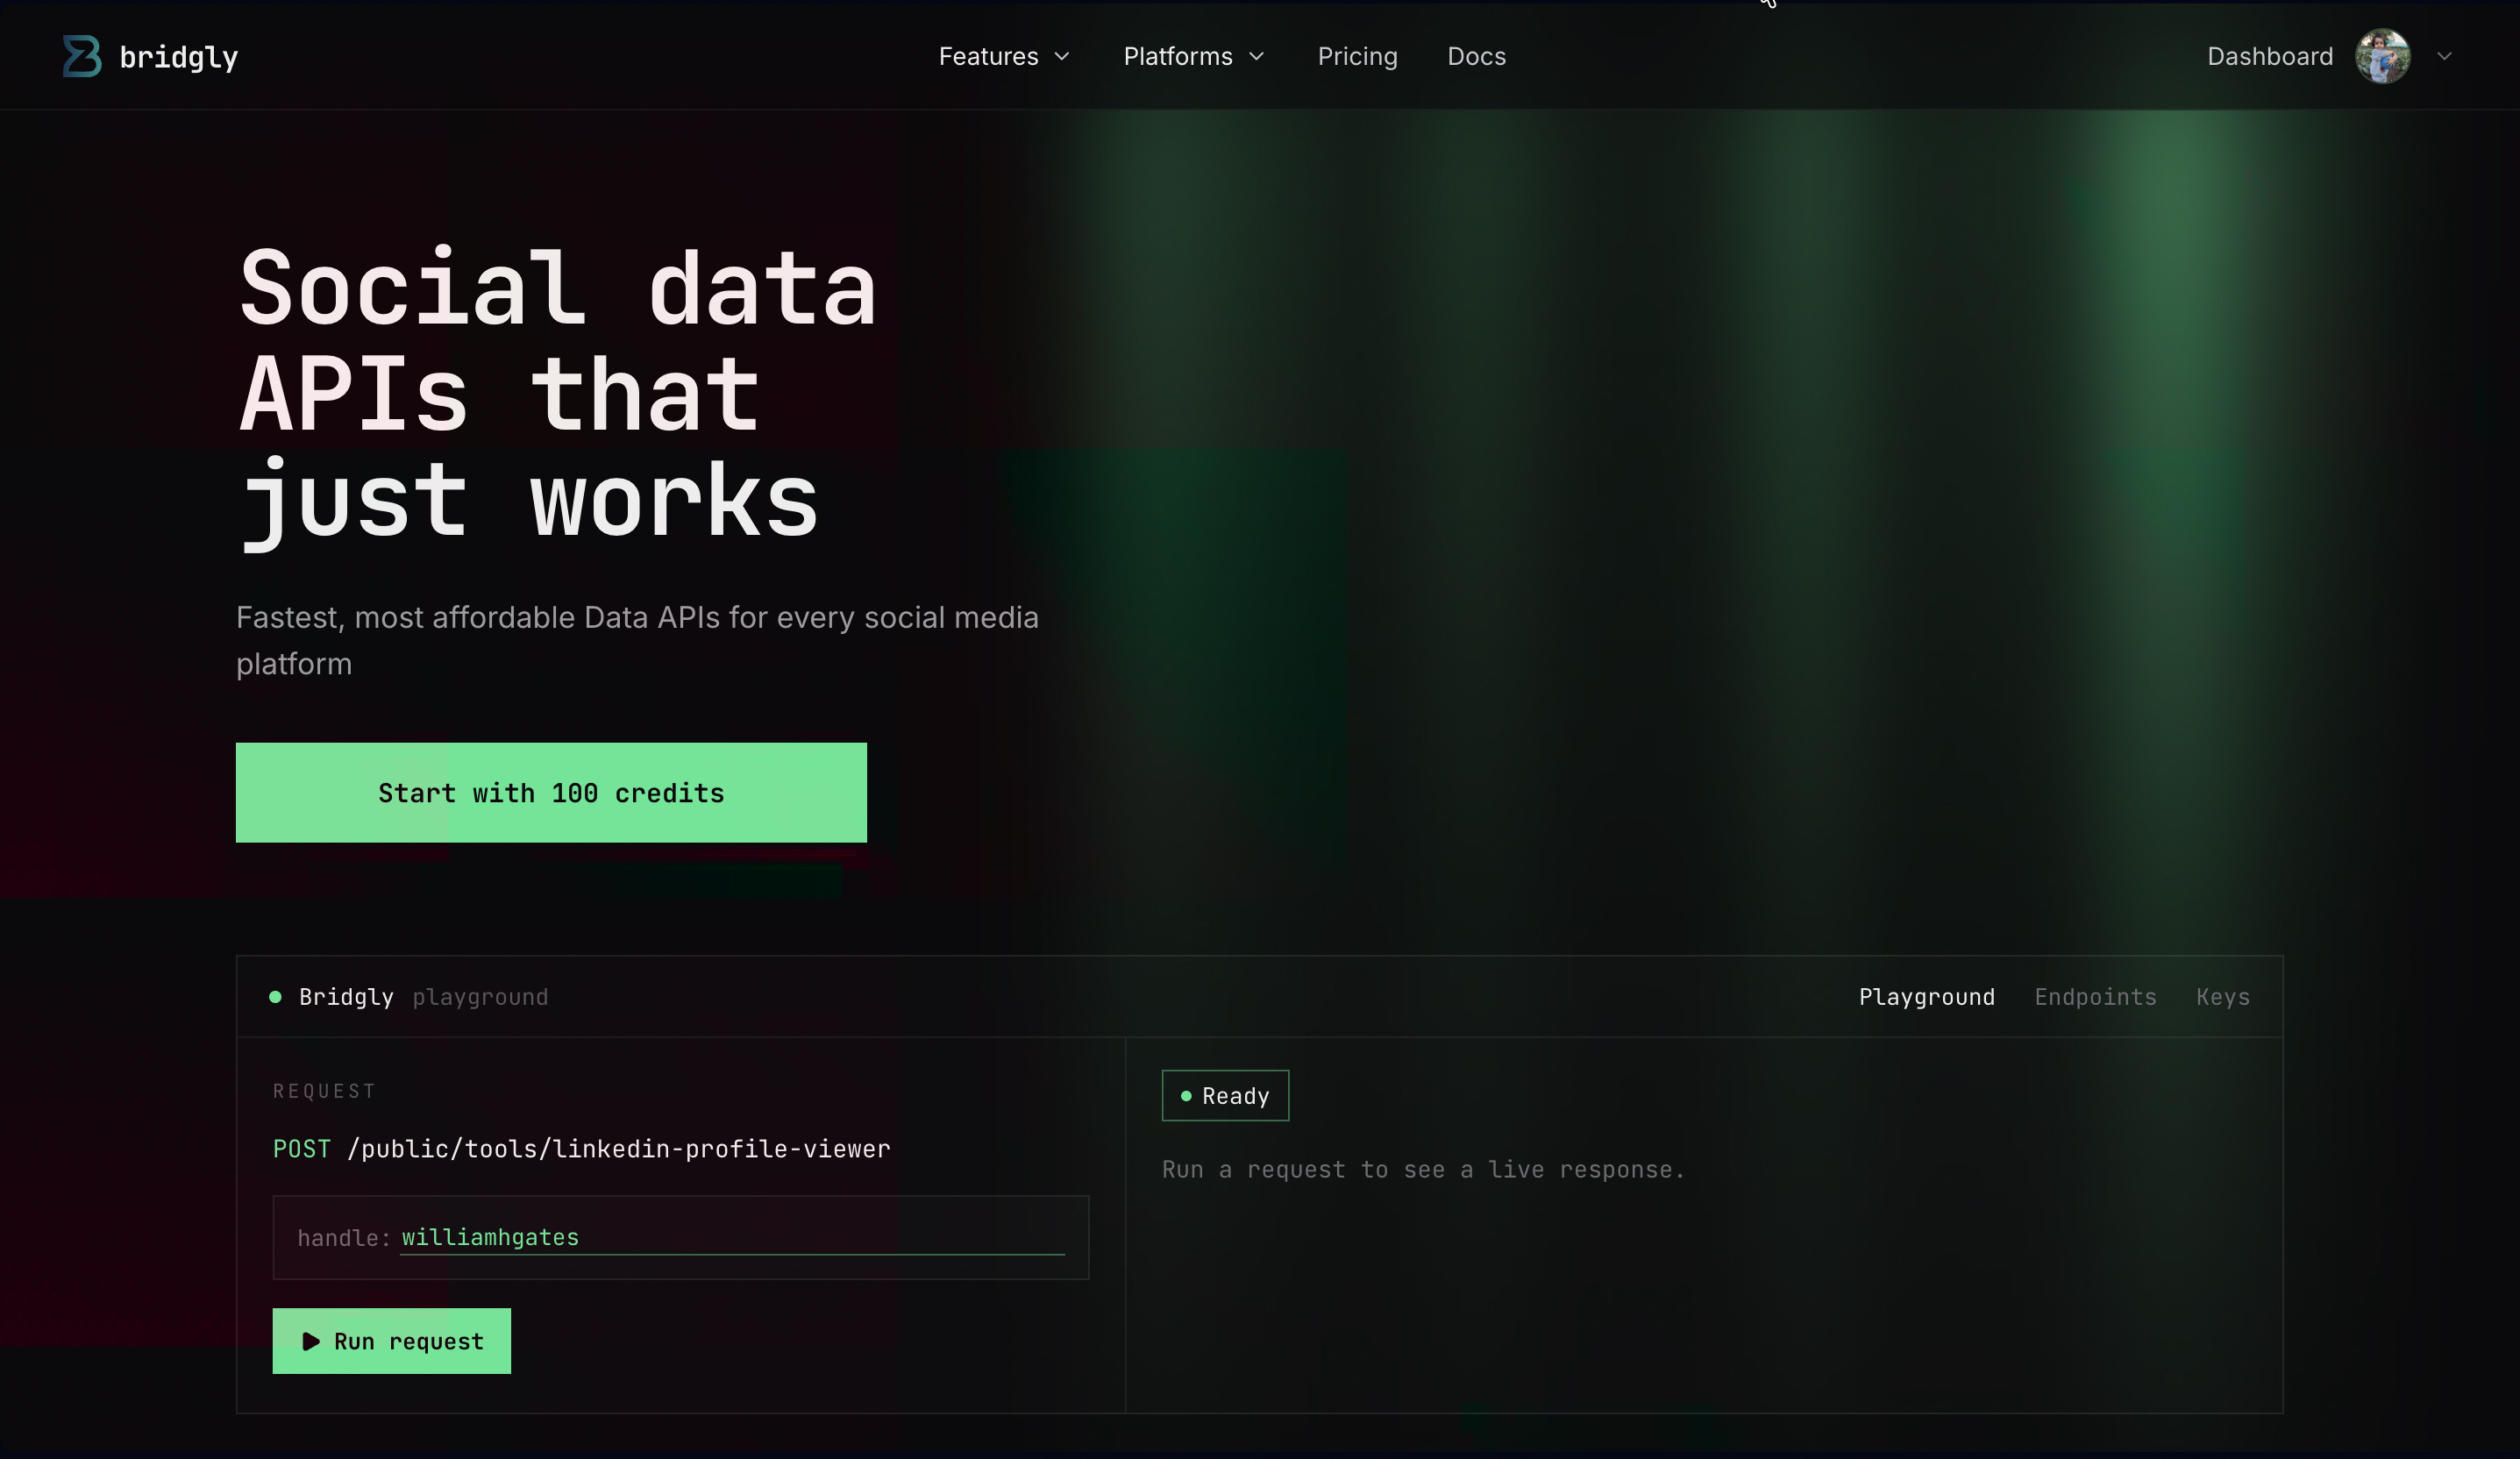Viewport: 2520px width, 1459px height.
Task: Click the /public/tools/linkedin-profile-viewer endpoint path
Action: click(x=618, y=1148)
